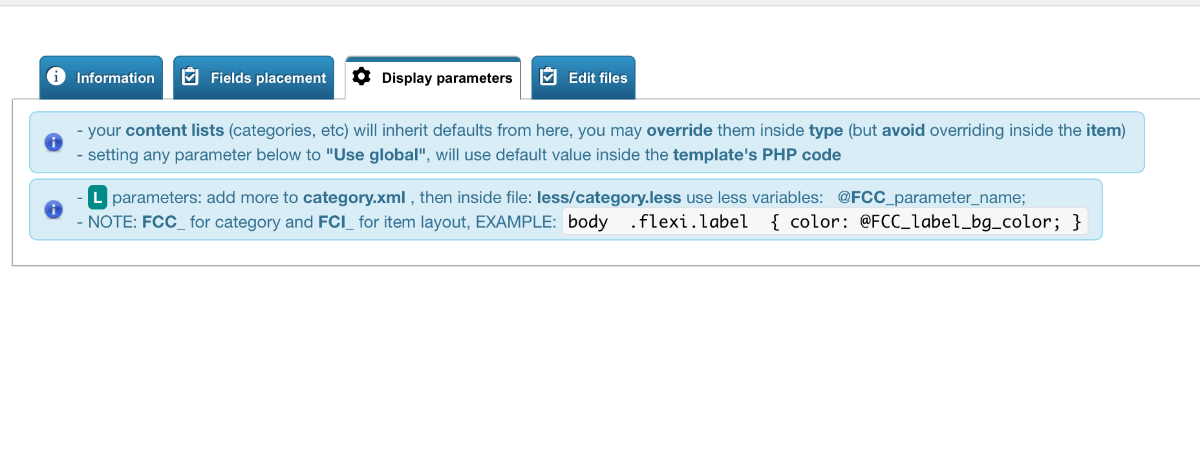The height and width of the screenshot is (464, 1200).
Task: Go to the Edit files tab
Action: [583, 78]
